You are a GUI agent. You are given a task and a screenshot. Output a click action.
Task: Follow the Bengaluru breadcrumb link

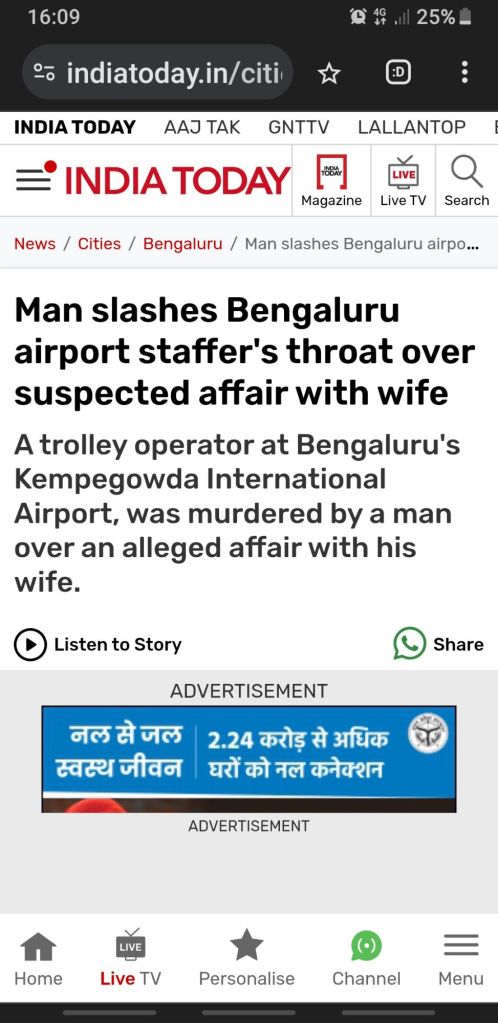(183, 243)
